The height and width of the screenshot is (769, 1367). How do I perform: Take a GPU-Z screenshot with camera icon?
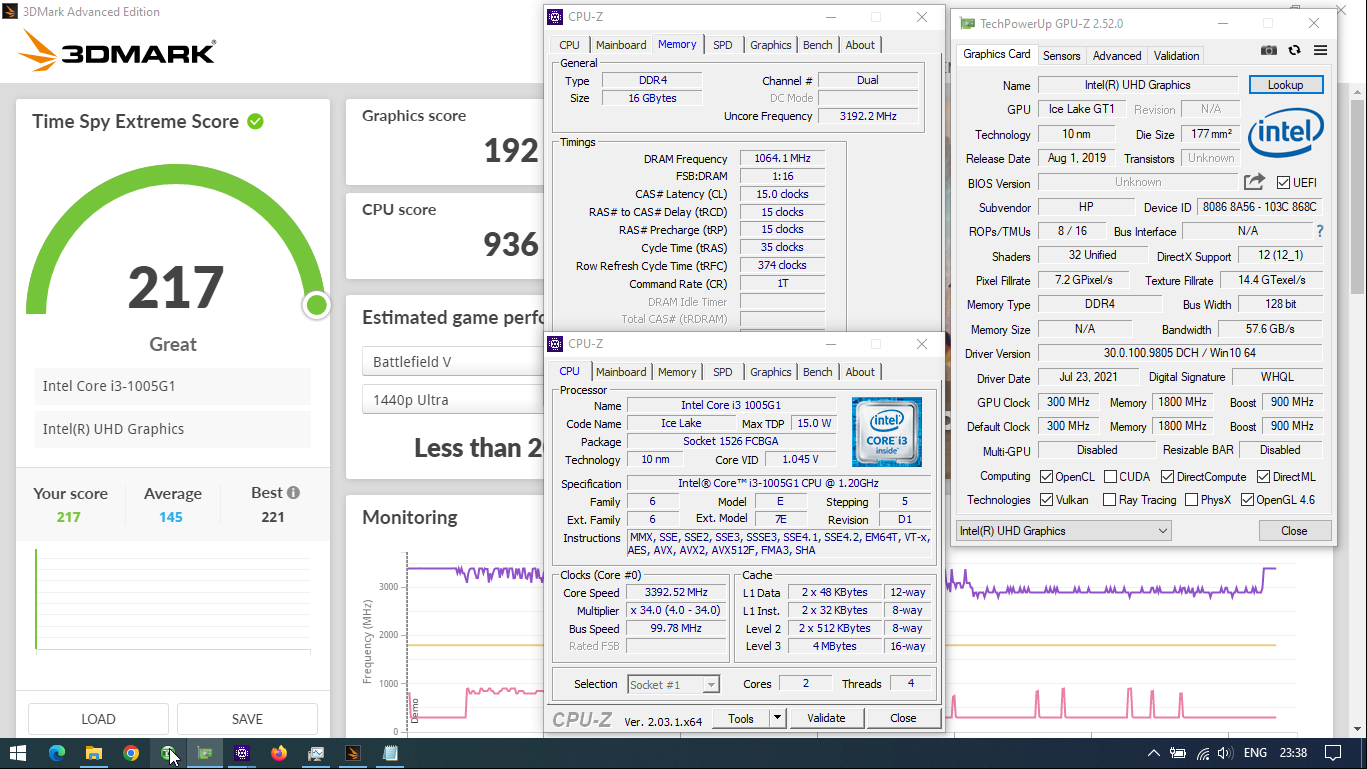pos(1269,50)
